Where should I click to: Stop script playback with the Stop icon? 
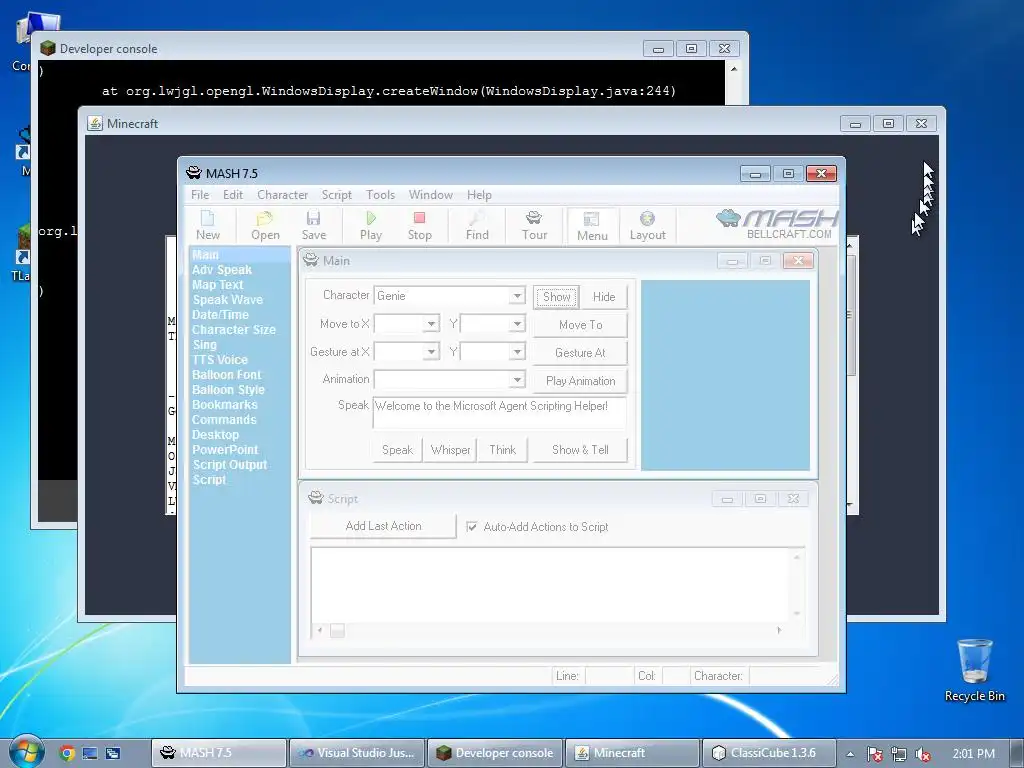[419, 225]
